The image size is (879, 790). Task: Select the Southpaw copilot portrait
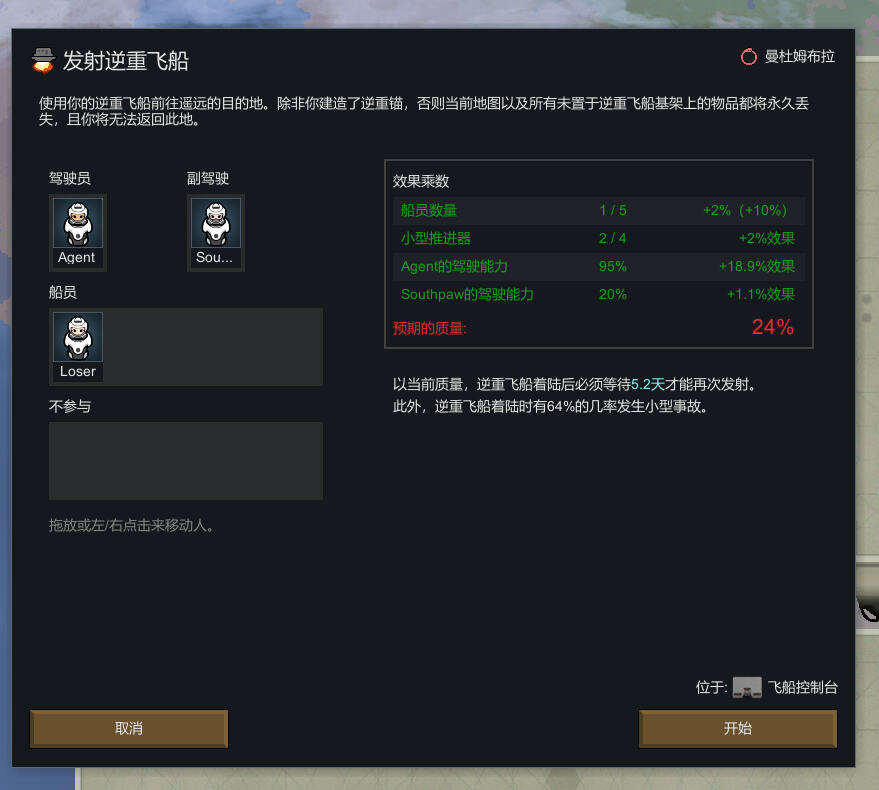tap(215, 232)
